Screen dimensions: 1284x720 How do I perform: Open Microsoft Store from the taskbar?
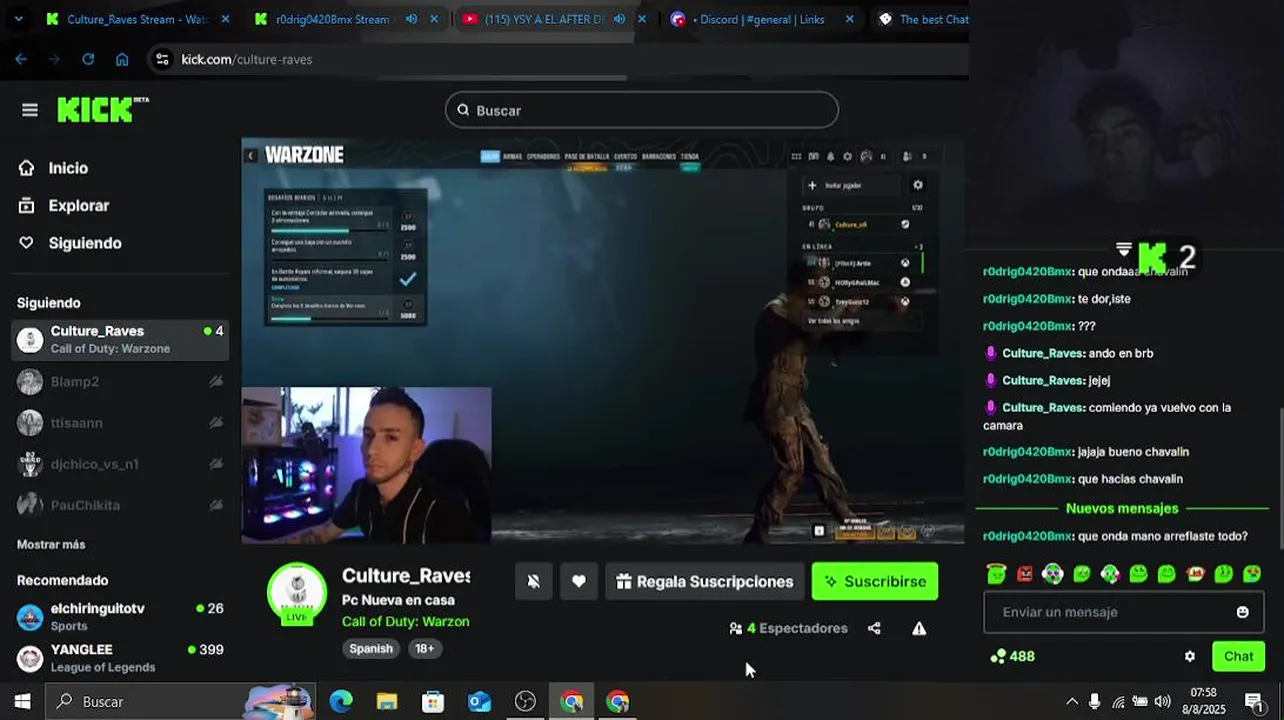[433, 701]
